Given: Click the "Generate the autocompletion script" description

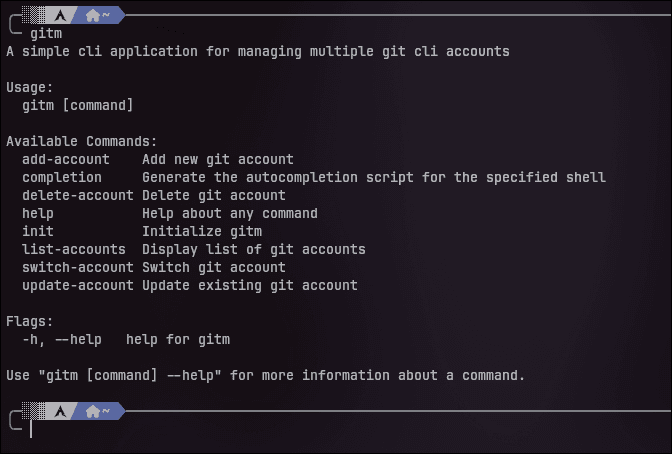Looking at the screenshot, I should [374, 177].
